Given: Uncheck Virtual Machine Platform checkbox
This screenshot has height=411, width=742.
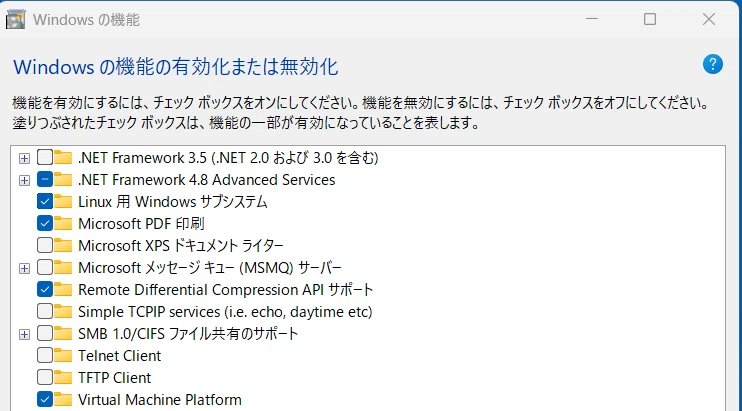Looking at the screenshot, I should point(45,399).
